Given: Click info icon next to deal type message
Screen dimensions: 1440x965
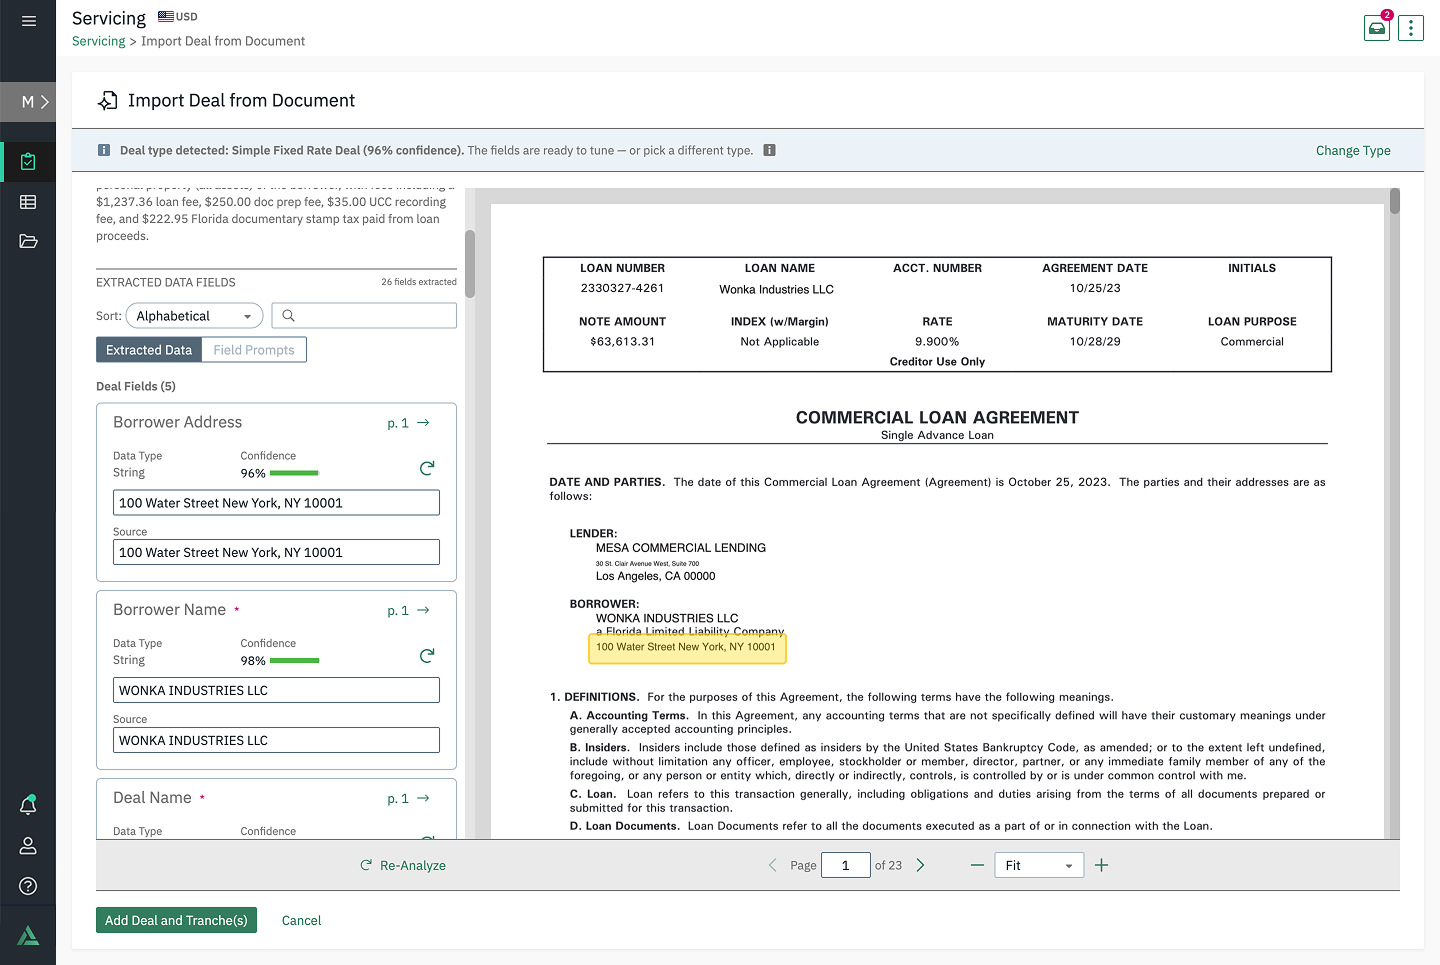Looking at the screenshot, I should (x=770, y=150).
